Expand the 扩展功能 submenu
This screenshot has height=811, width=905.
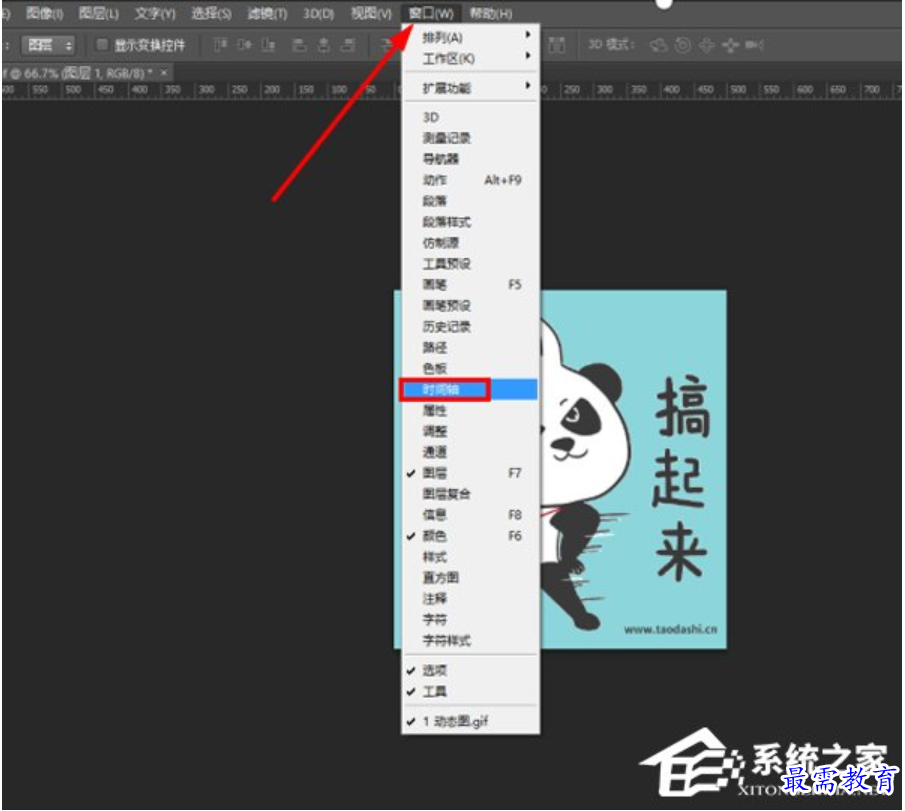coord(470,88)
